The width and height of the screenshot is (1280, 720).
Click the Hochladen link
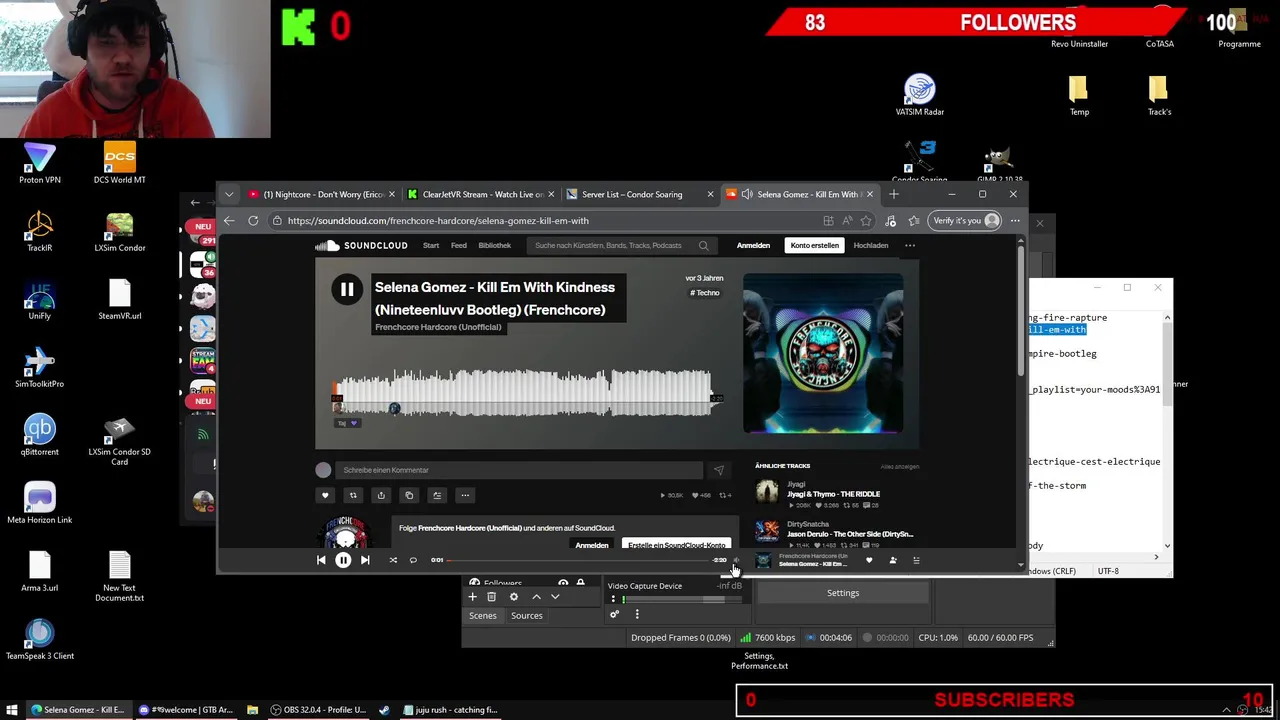[x=871, y=245]
